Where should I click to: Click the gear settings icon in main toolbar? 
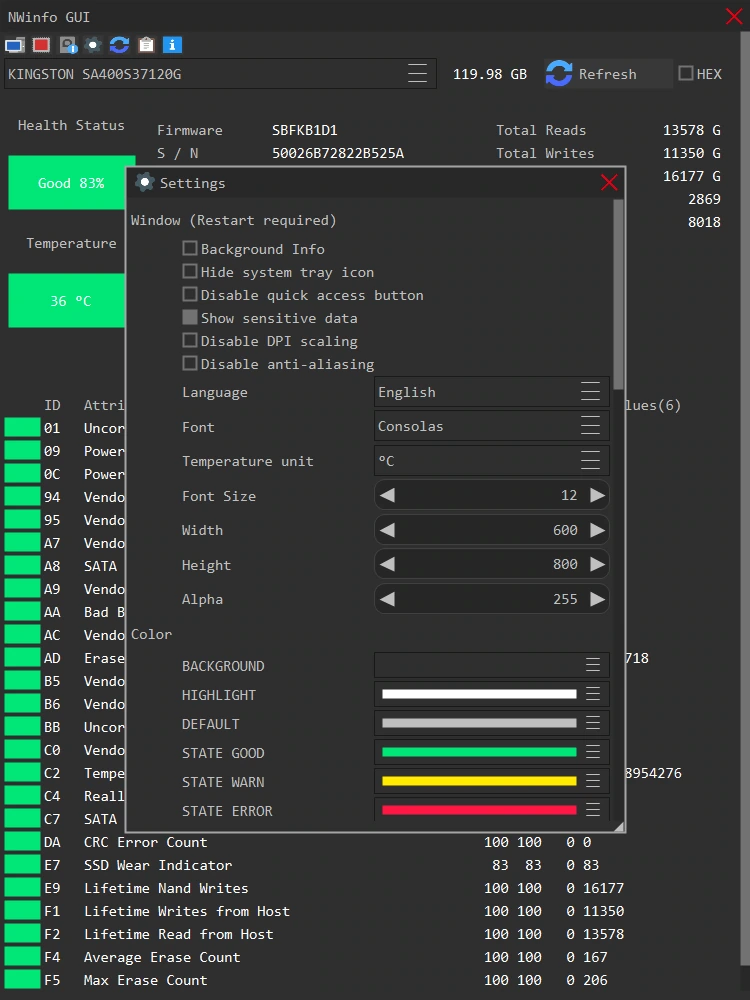click(94, 45)
